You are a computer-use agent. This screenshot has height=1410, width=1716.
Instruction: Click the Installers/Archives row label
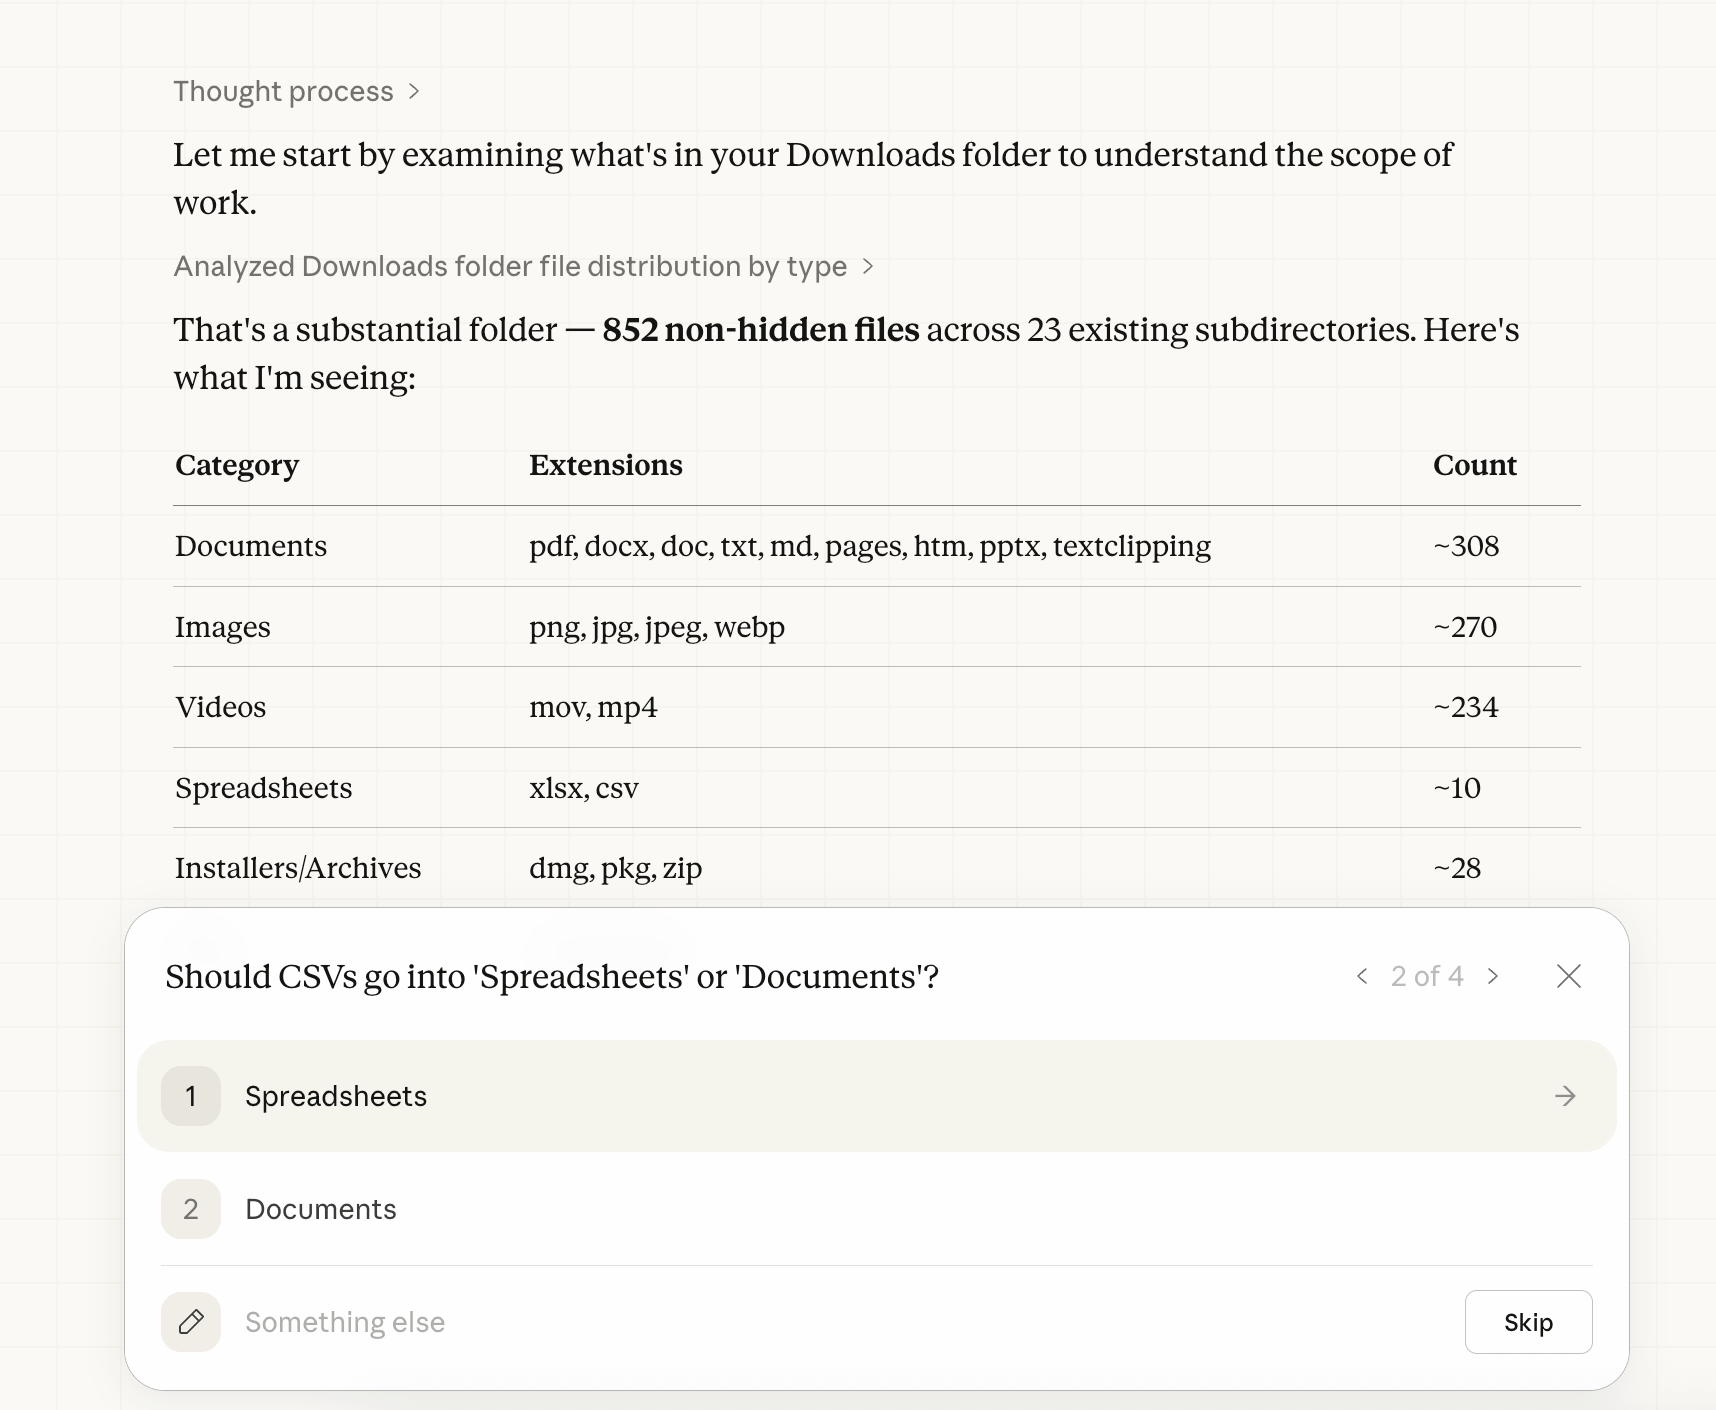(x=298, y=868)
